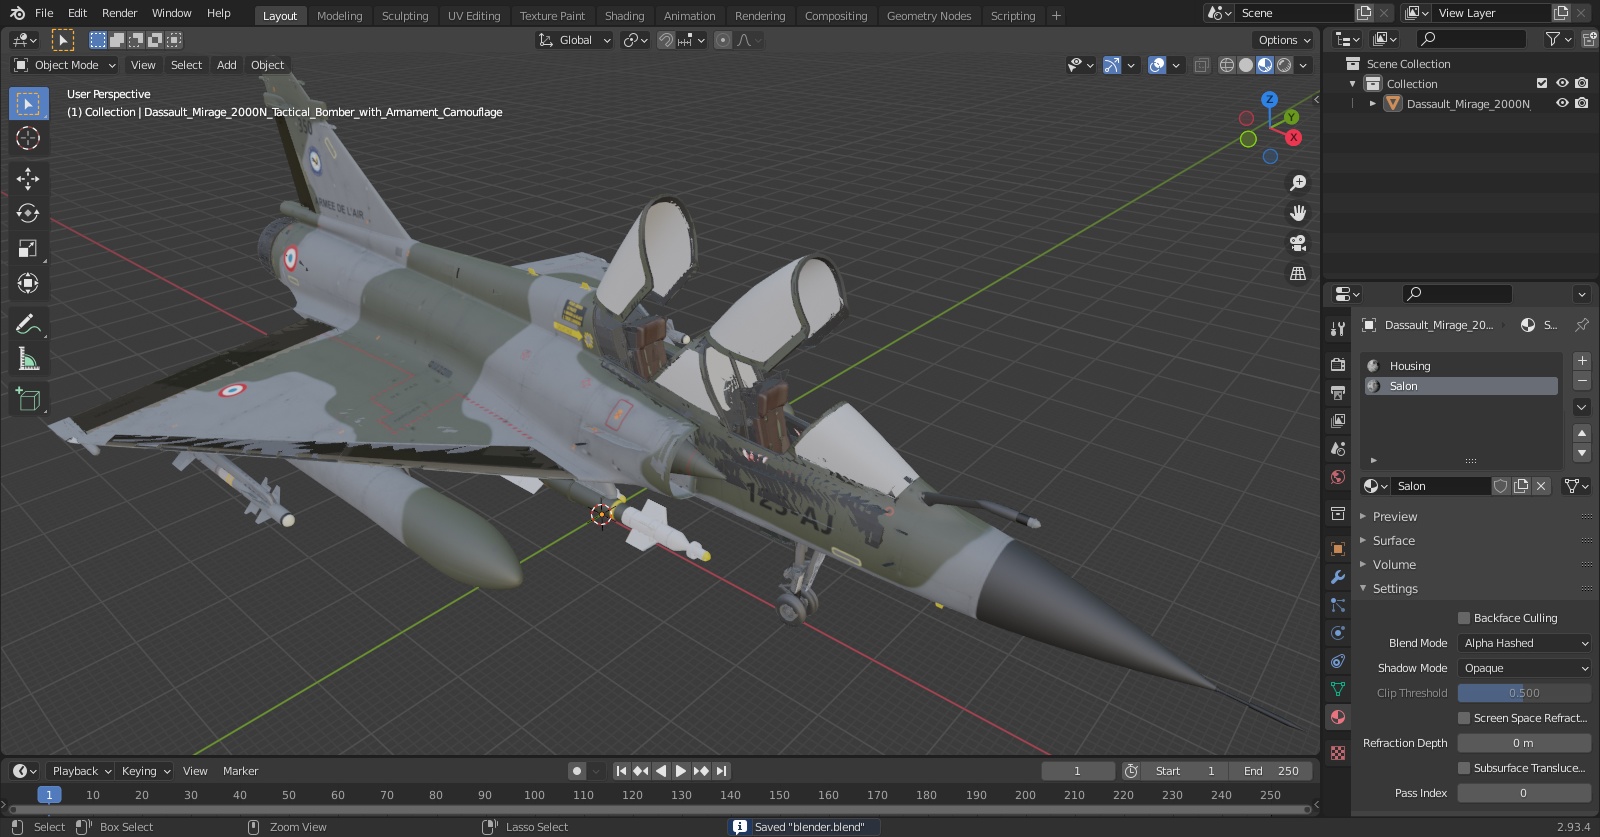This screenshot has height=837, width=1600.
Task: Hide Collection in viewport eye icon
Action: tap(1562, 83)
